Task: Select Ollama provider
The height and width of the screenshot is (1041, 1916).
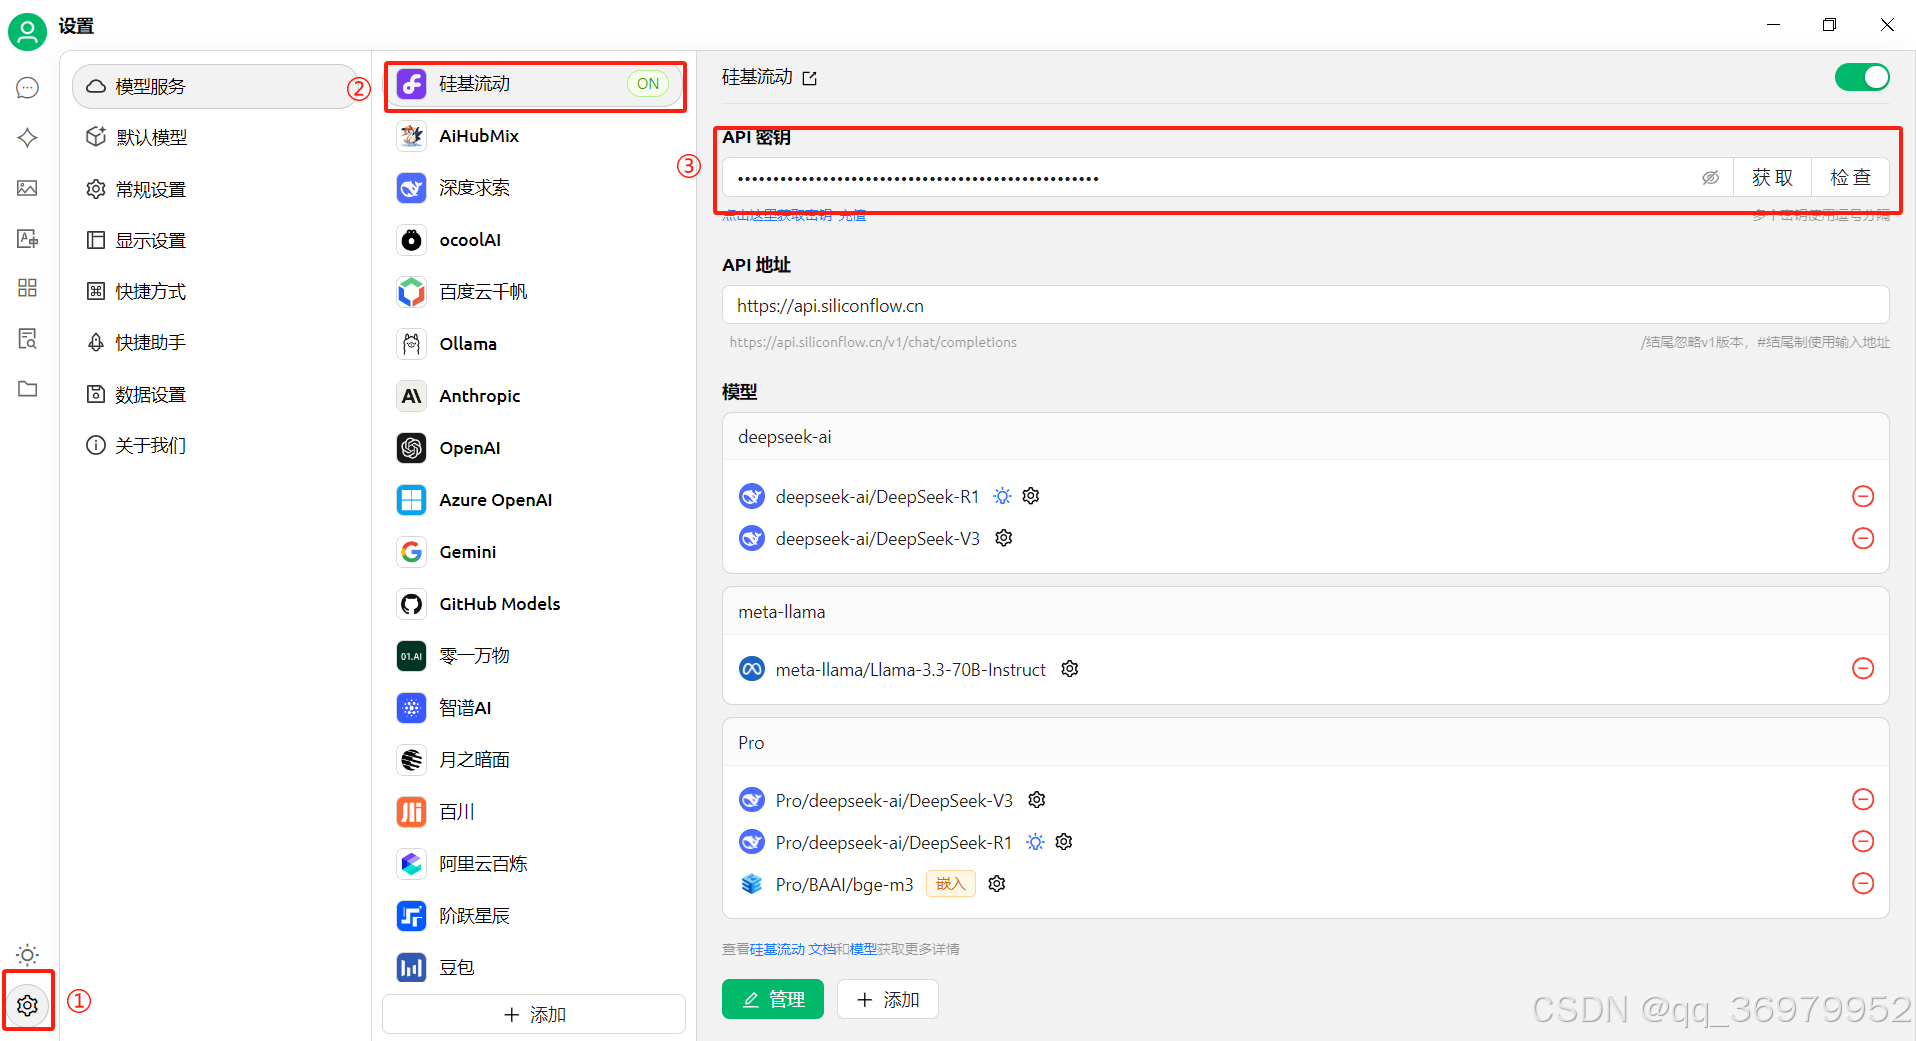Action: point(535,344)
